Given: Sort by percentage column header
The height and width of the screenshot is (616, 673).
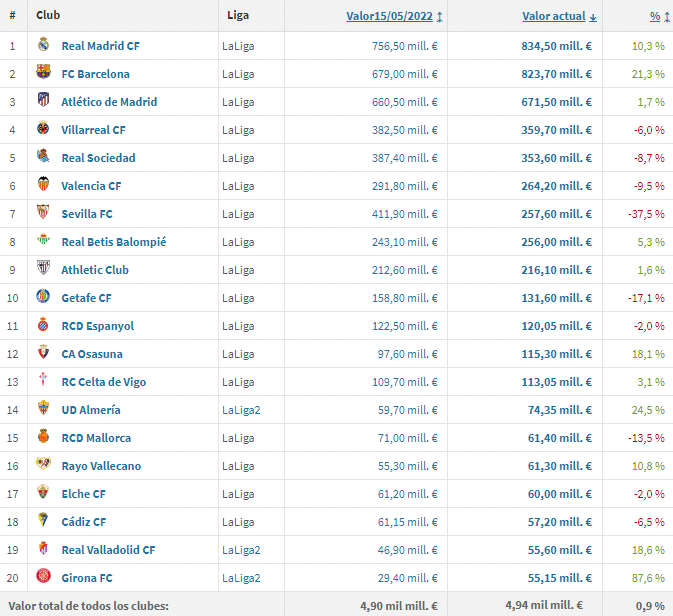Looking at the screenshot, I should click(655, 16).
